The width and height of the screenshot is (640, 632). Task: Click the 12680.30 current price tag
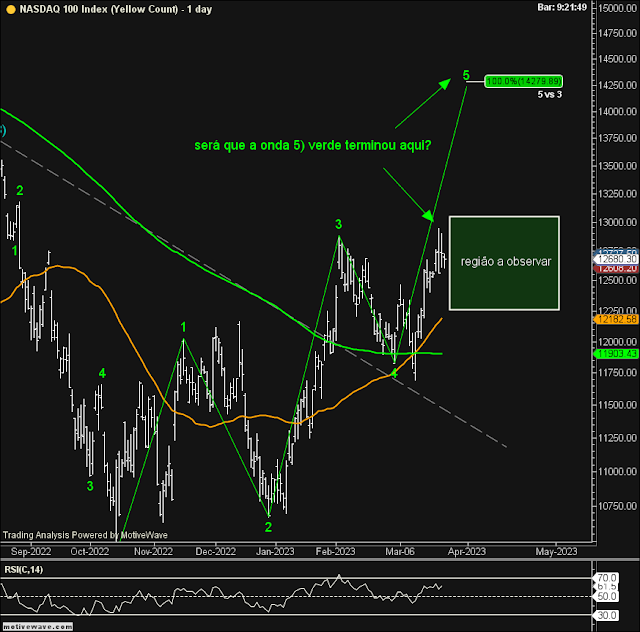click(616, 259)
